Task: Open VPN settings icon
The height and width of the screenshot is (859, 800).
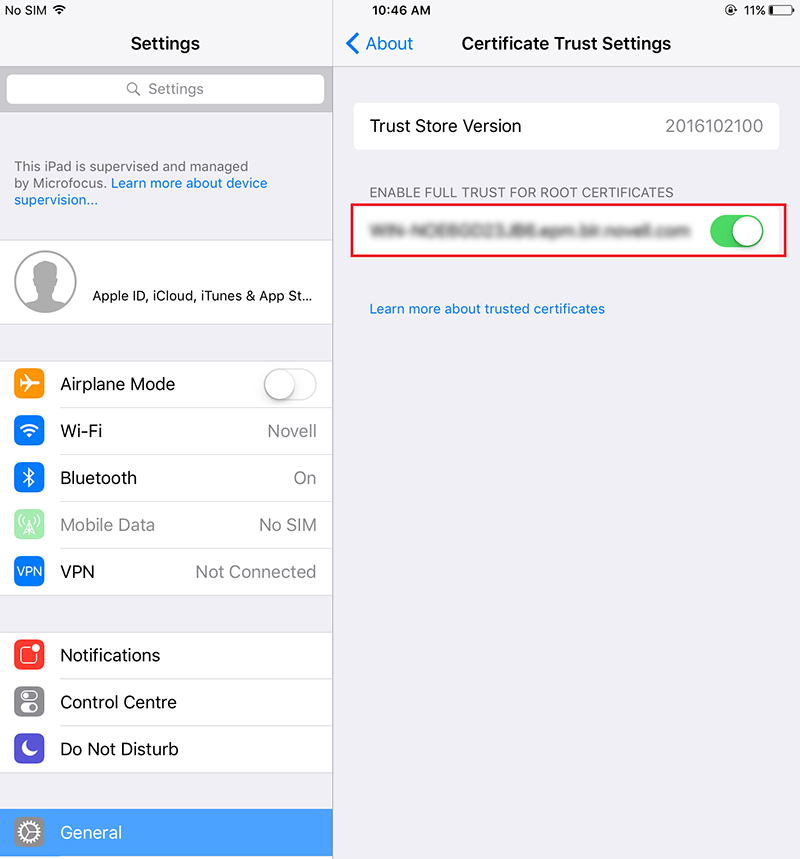Action: 29,571
